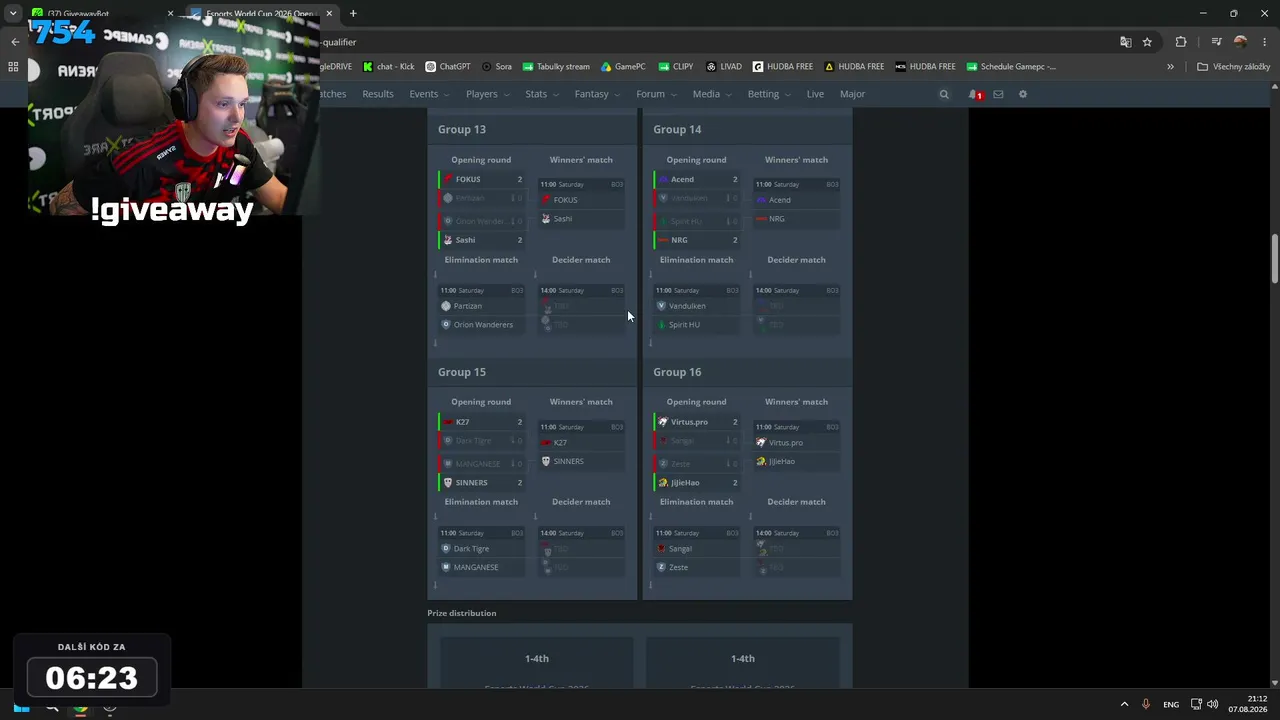Open Virtus.pro in Group 16 opening round
This screenshot has height=720, width=1280.
click(690, 422)
